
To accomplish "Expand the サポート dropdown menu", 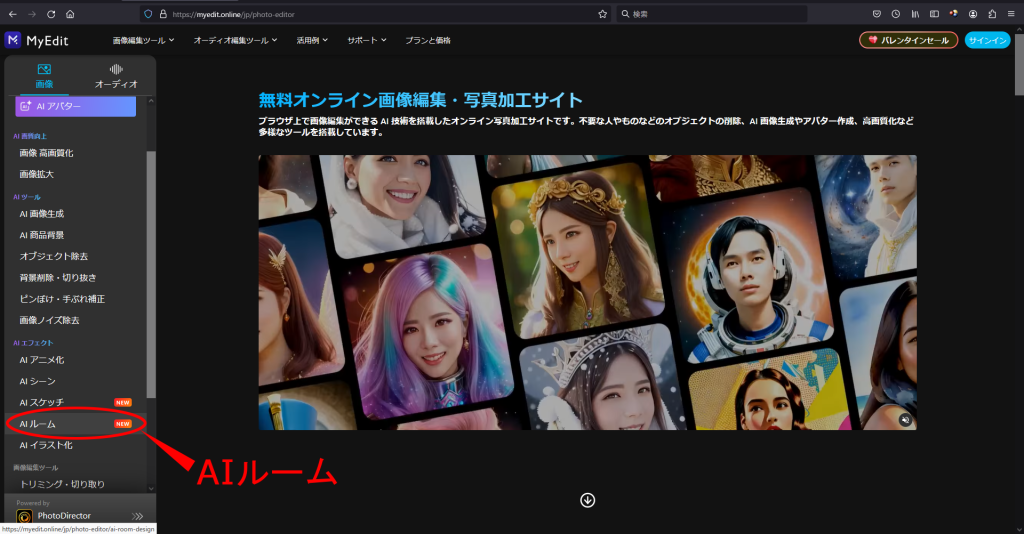I will click(x=367, y=40).
